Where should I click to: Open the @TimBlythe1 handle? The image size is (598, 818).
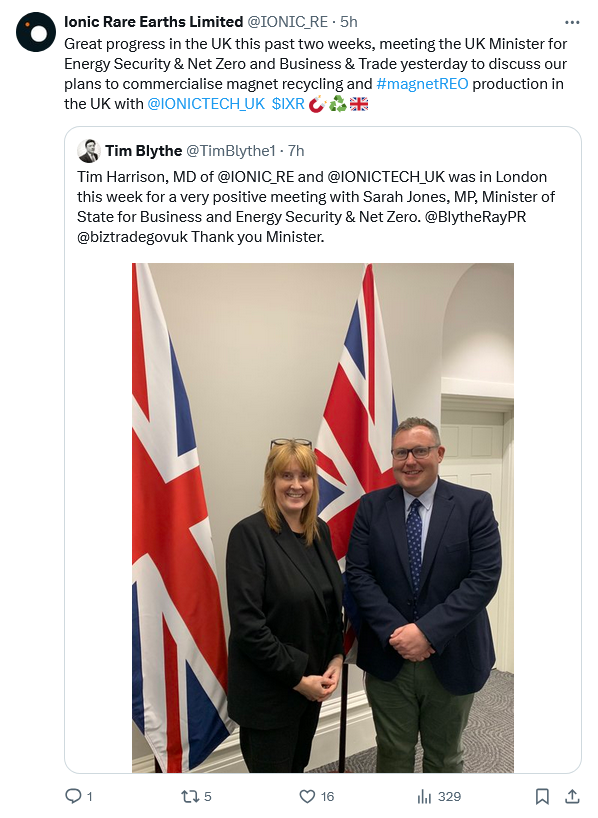231,151
